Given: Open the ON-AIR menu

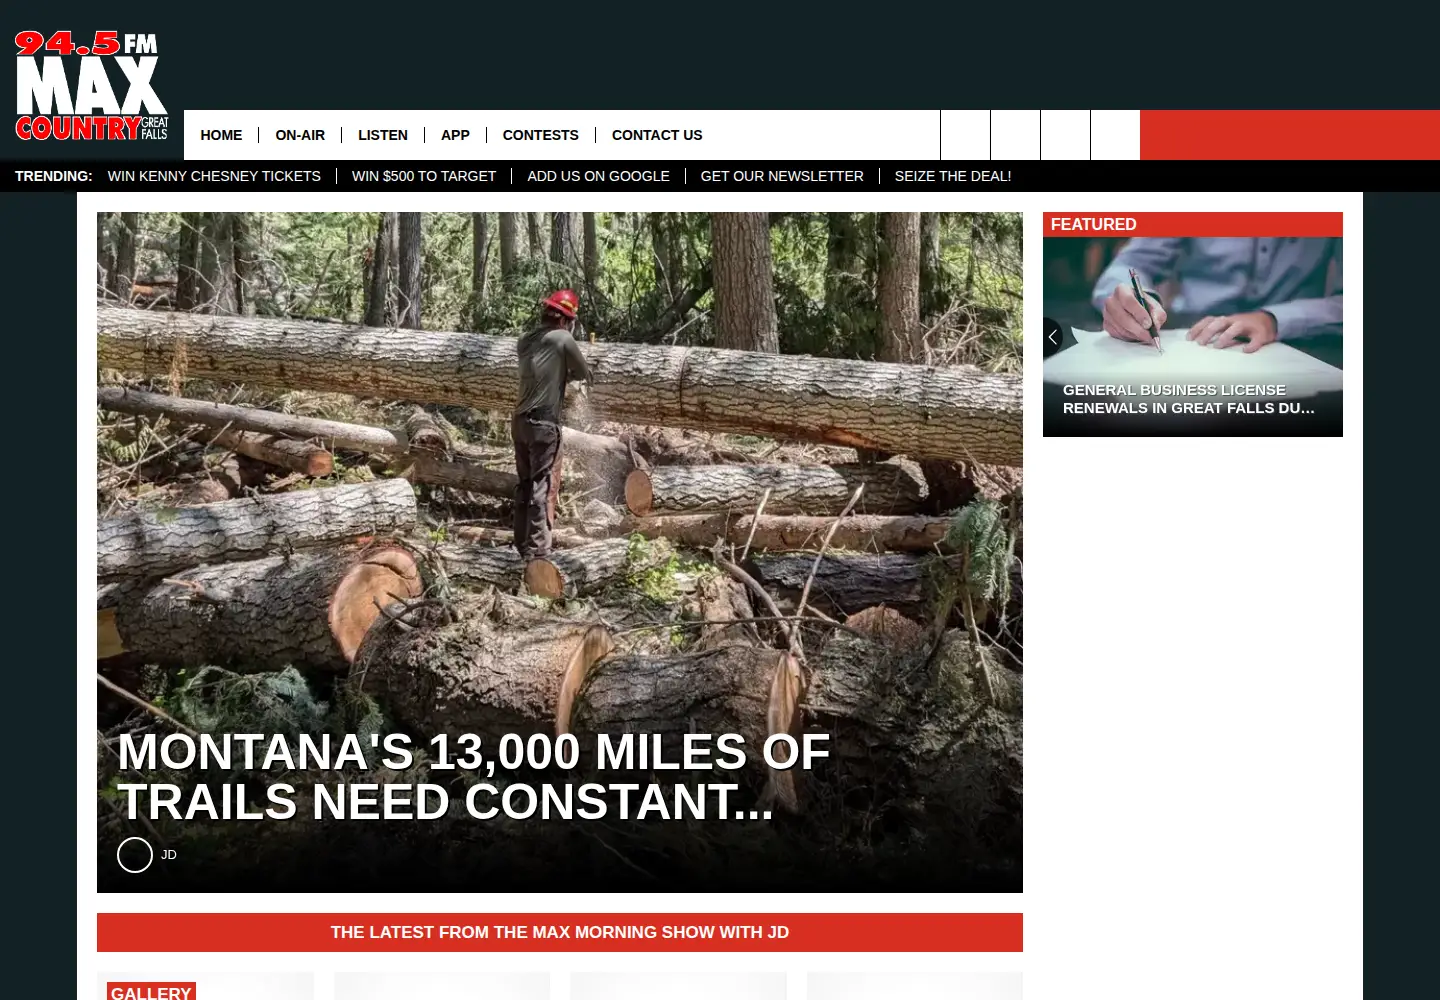Looking at the screenshot, I should point(300,135).
